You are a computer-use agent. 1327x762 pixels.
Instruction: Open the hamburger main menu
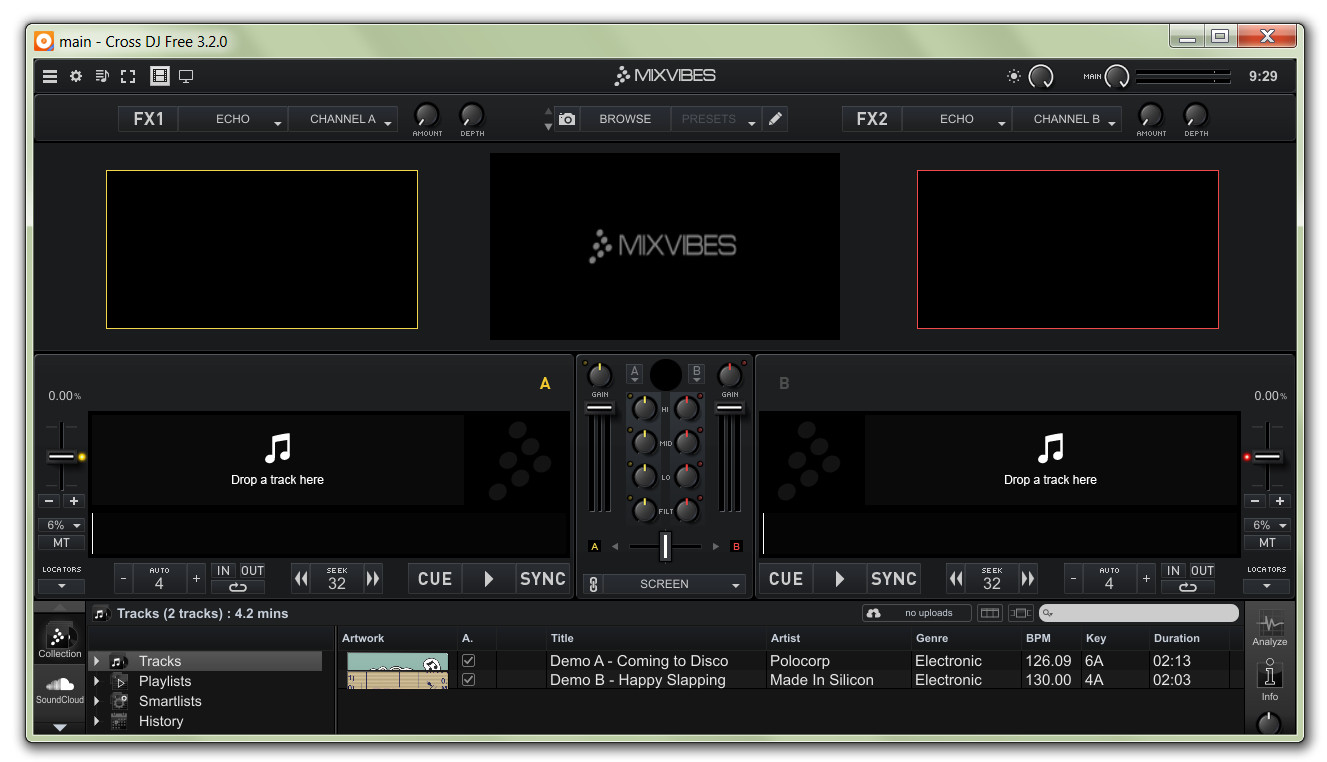click(x=50, y=76)
